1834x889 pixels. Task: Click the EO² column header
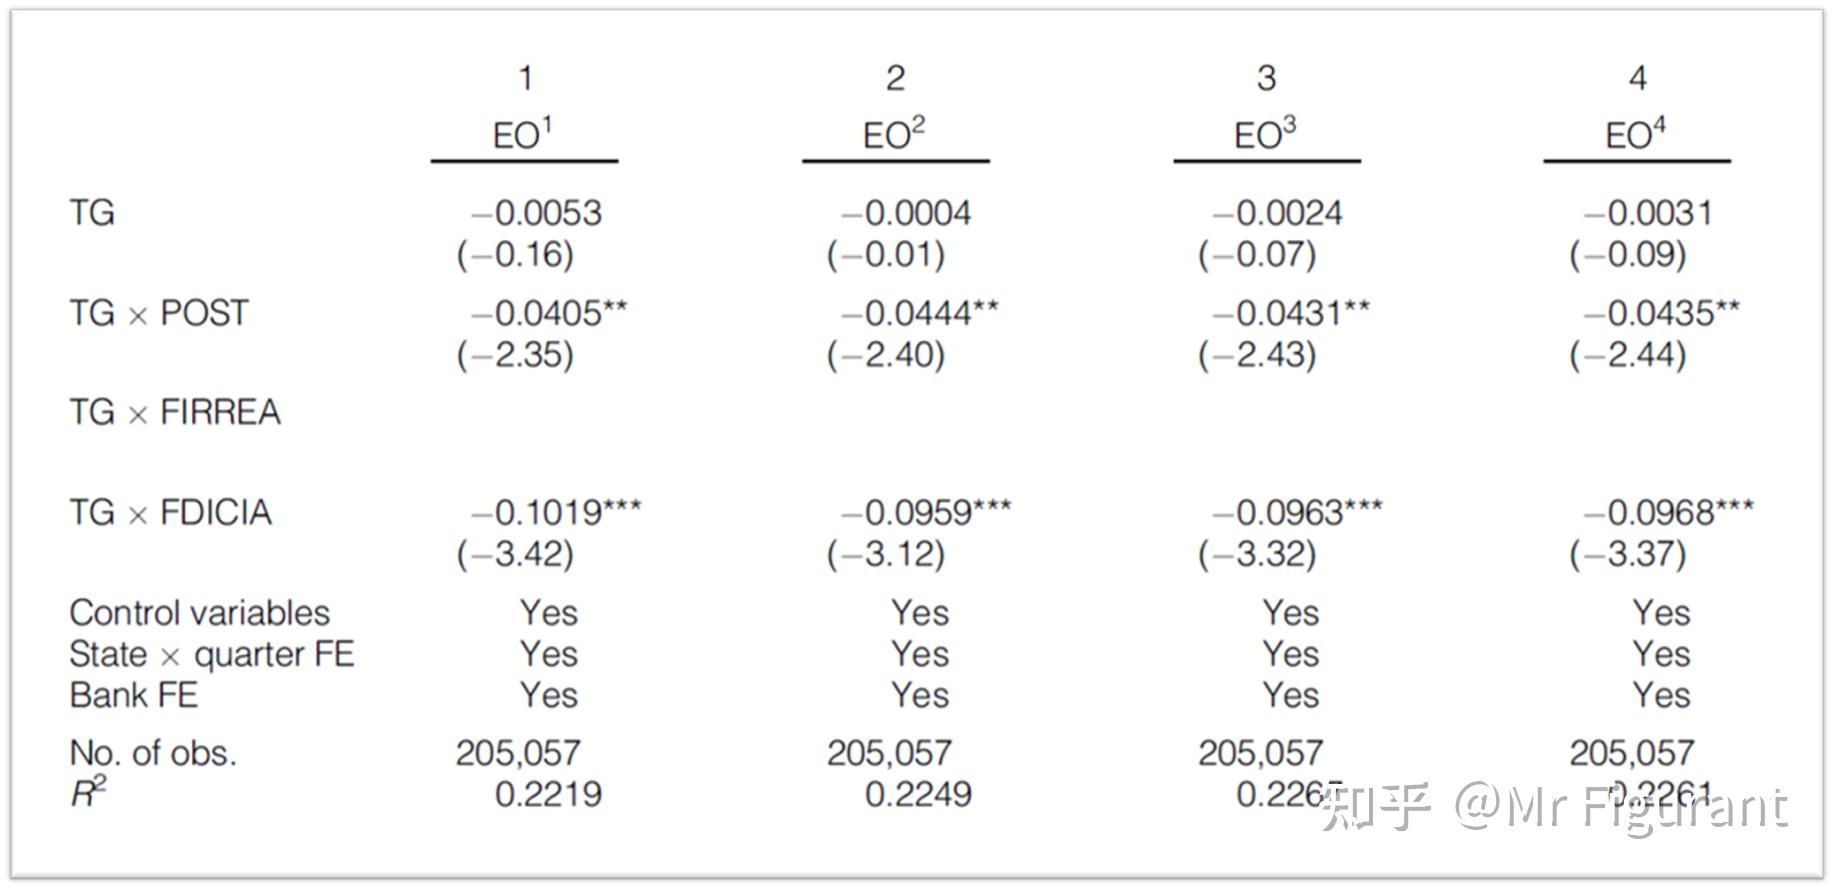point(893,134)
